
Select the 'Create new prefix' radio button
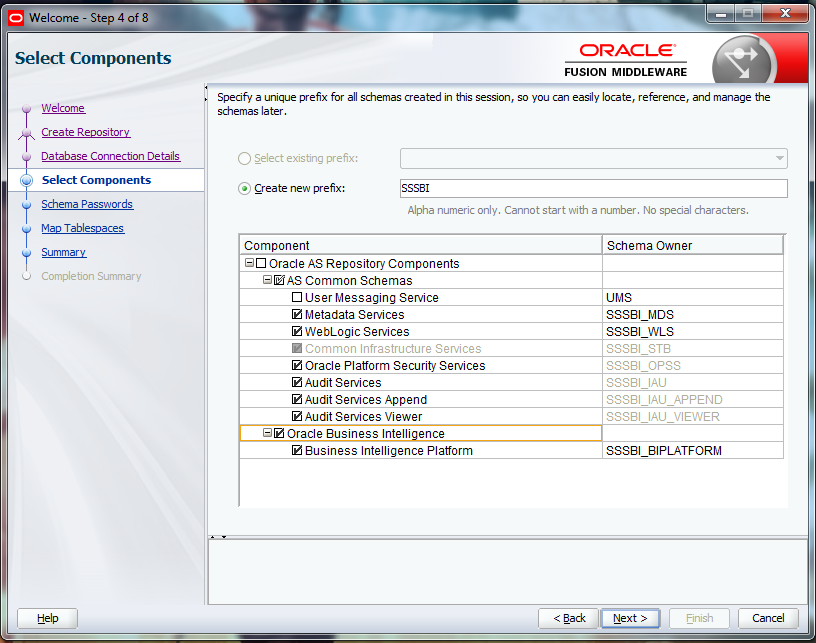point(244,188)
